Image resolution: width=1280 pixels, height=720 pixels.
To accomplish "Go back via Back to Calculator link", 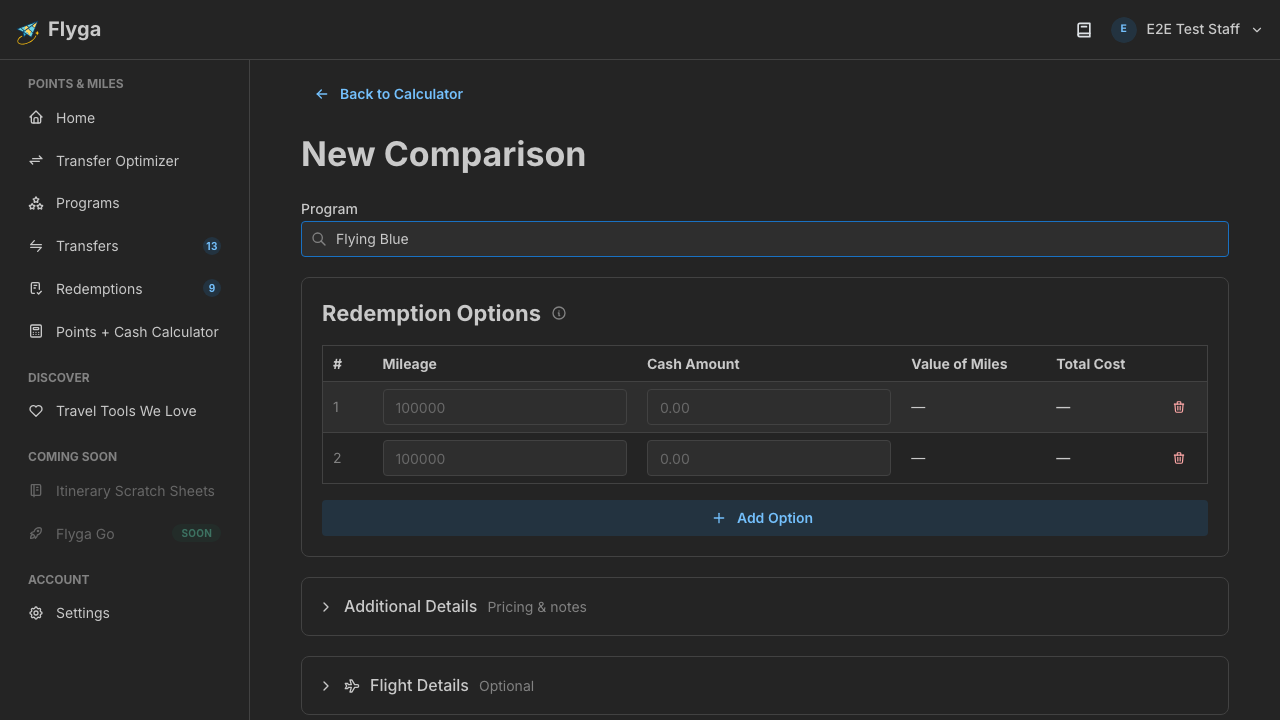I will coord(389,94).
